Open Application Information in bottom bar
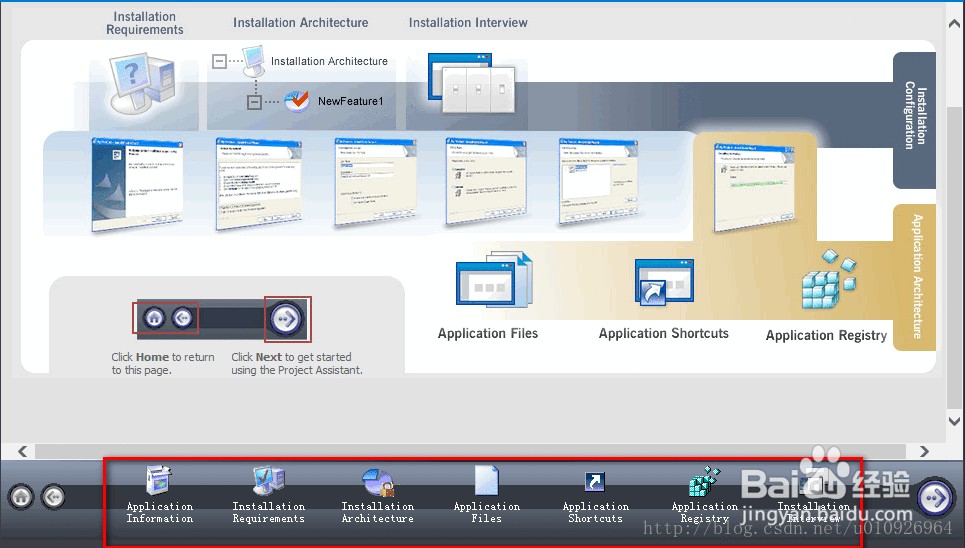 (159, 495)
